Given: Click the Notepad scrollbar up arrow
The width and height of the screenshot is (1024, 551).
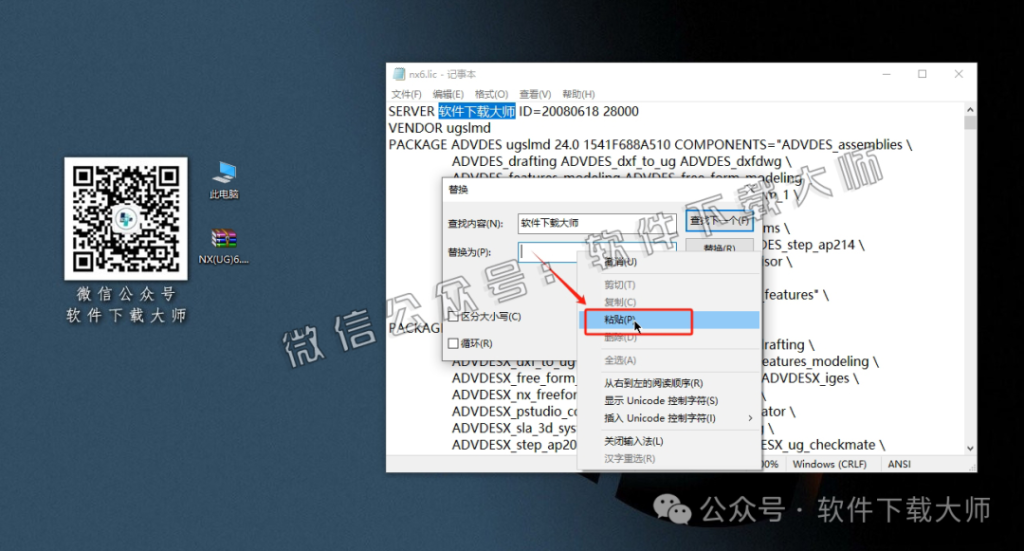Looking at the screenshot, I should pyautogui.click(x=970, y=110).
